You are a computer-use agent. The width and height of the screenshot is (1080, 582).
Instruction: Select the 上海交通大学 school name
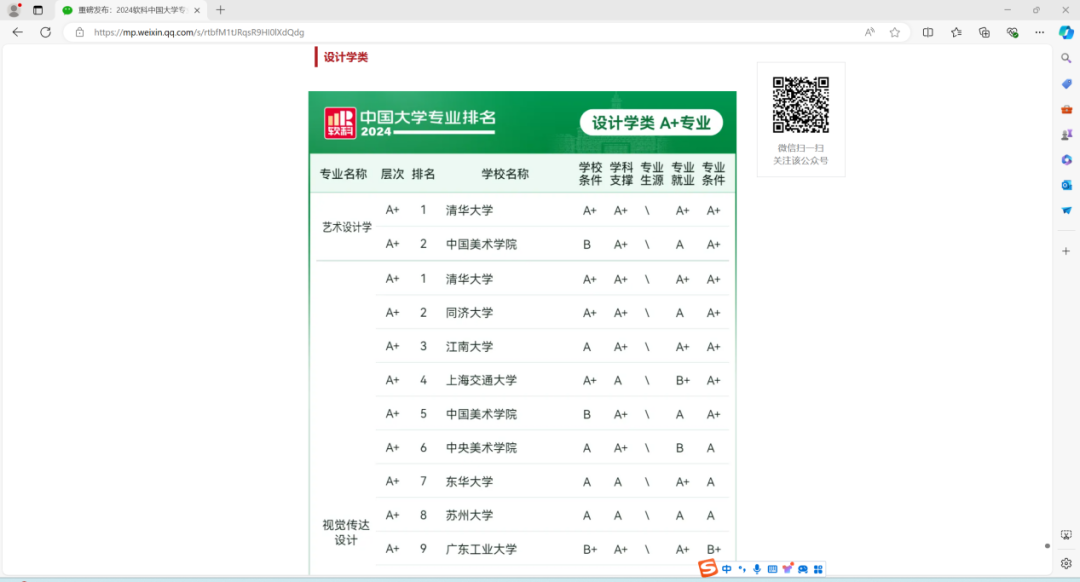[x=481, y=380]
